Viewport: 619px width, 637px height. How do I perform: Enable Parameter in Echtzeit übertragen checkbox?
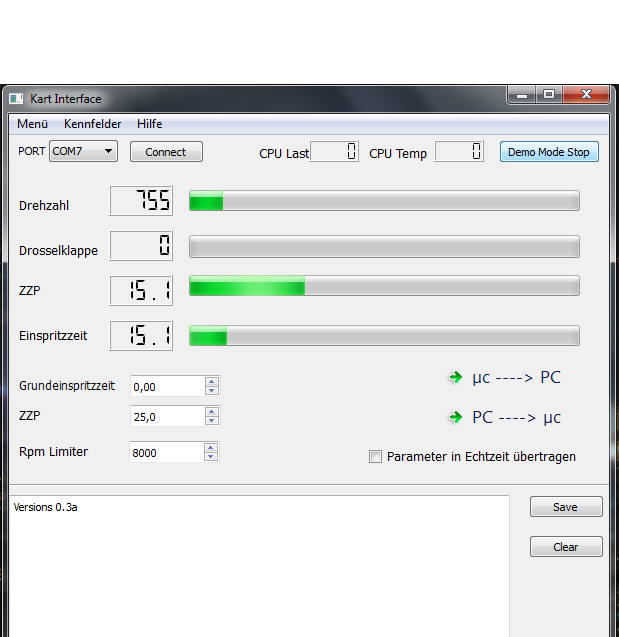click(375, 457)
